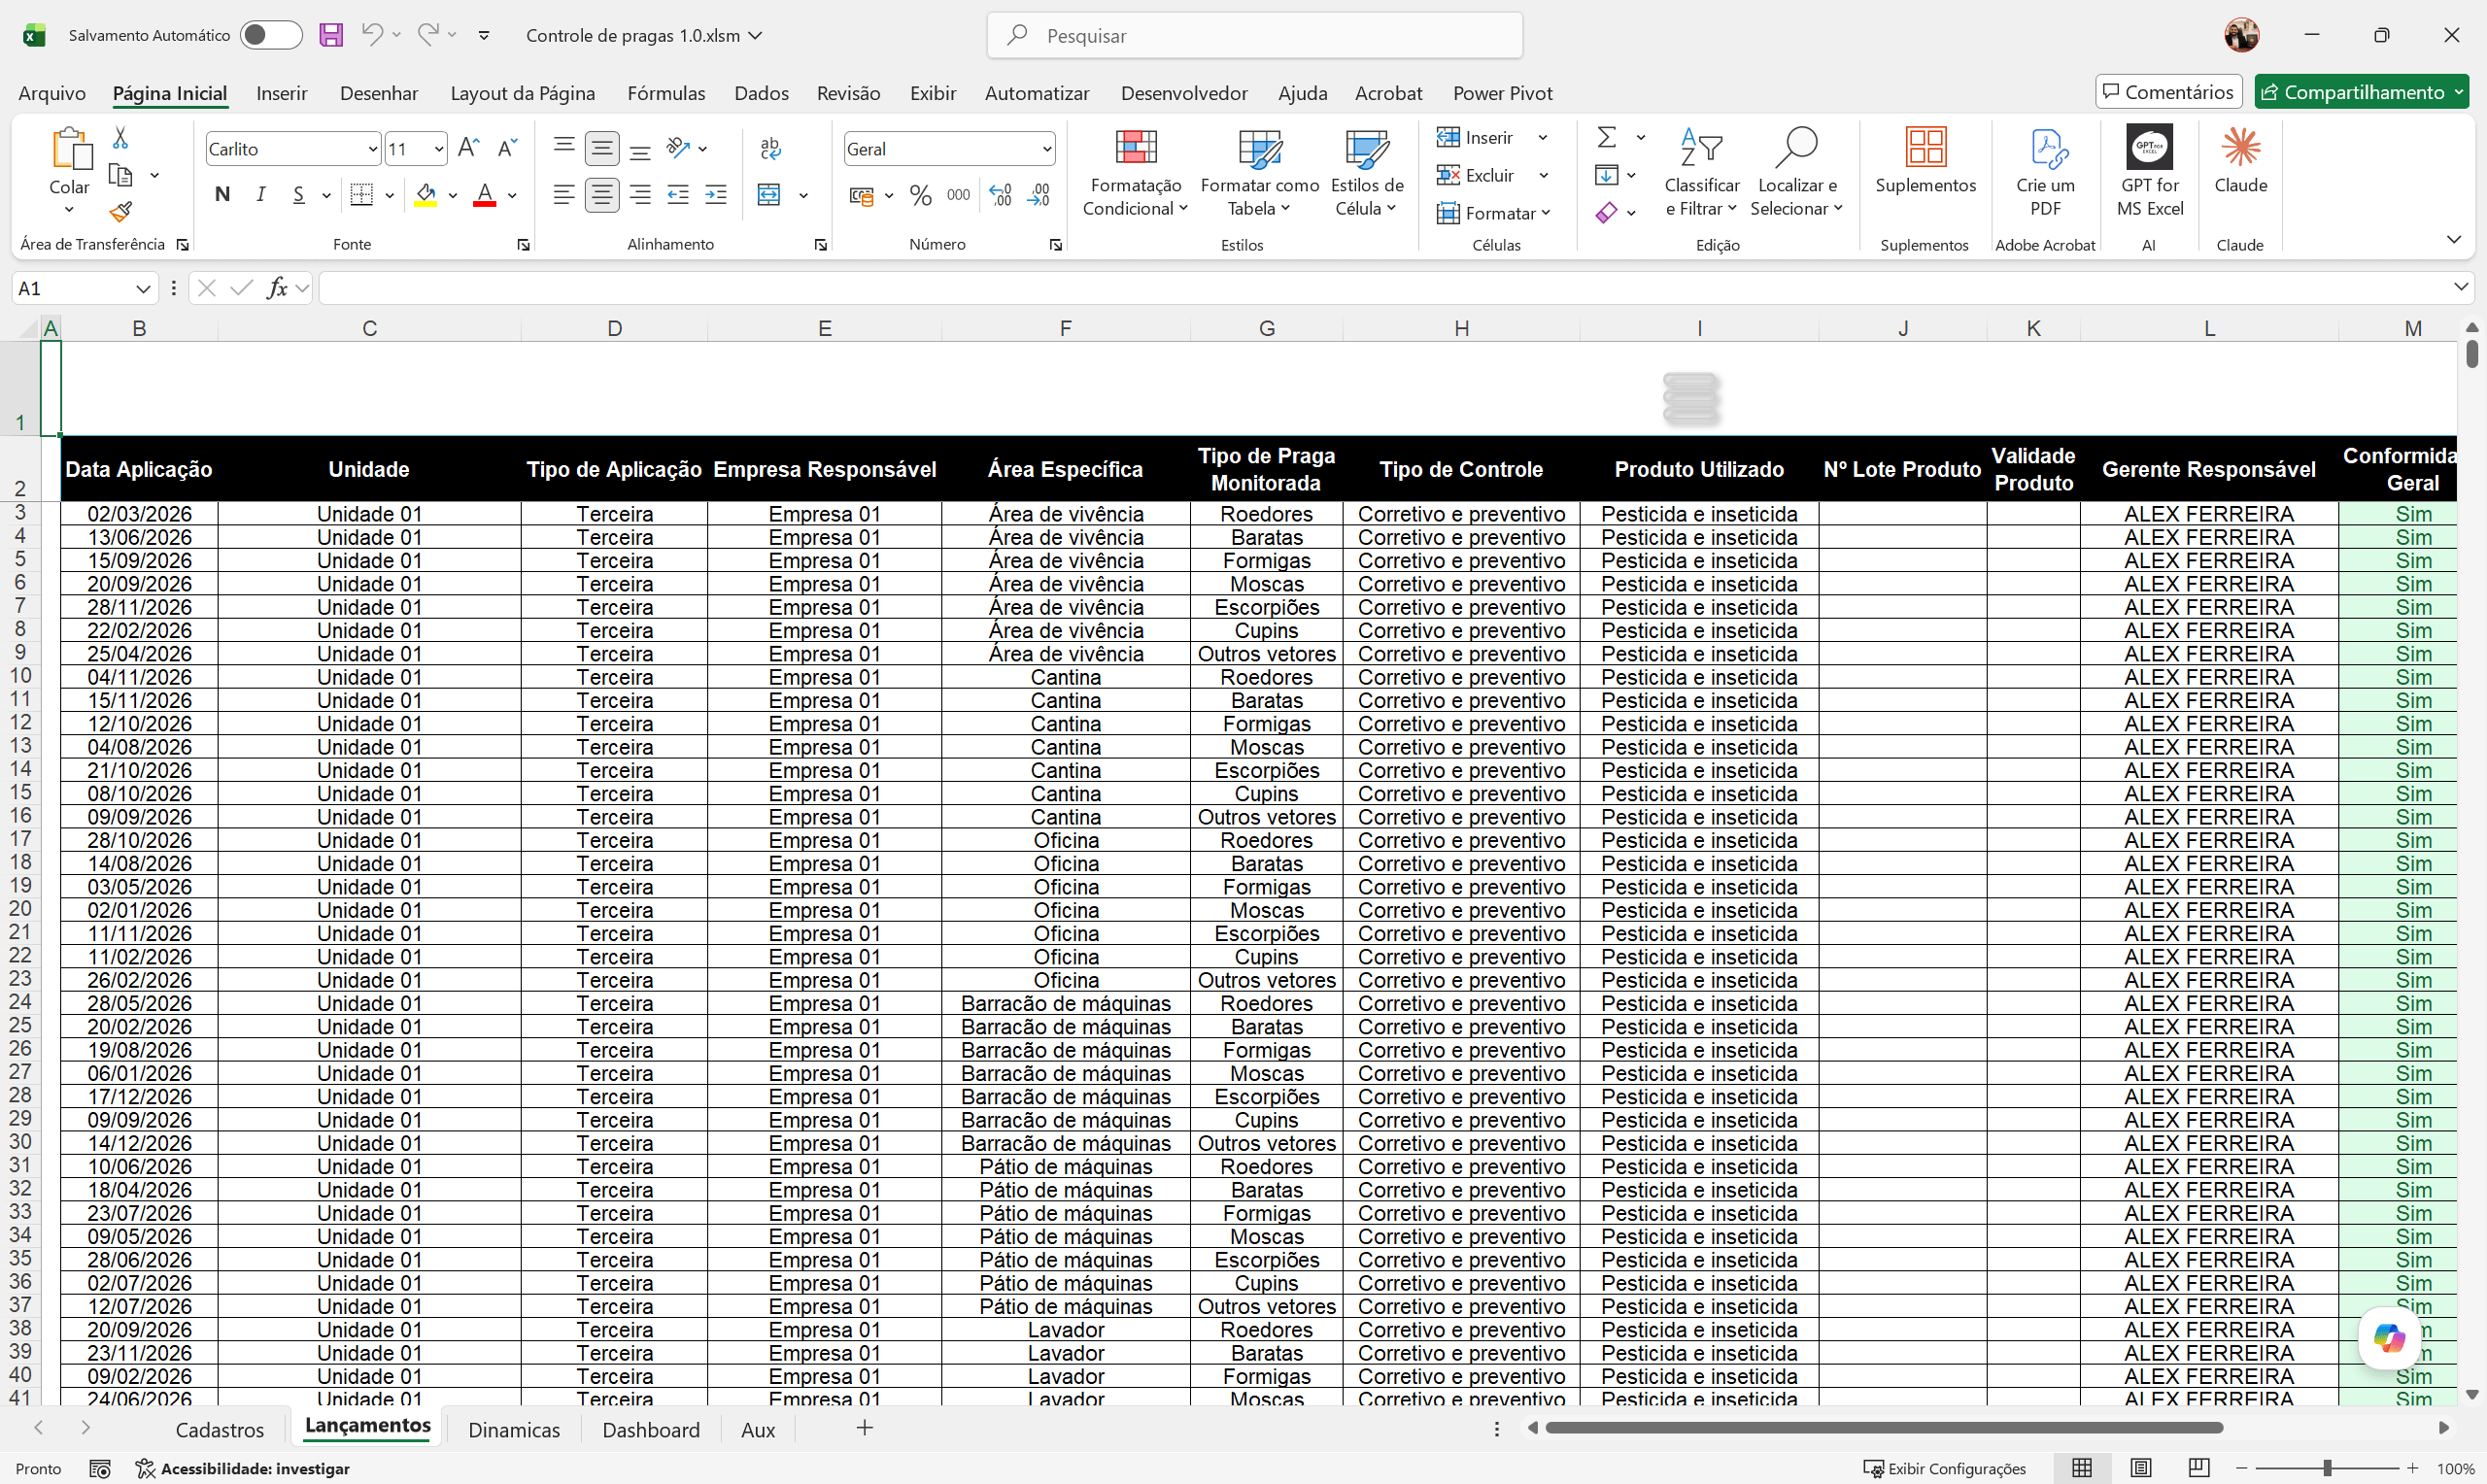This screenshot has height=1484, width=2487.
Task: Click the Copy icon in clipboard group
Action: coord(120,175)
